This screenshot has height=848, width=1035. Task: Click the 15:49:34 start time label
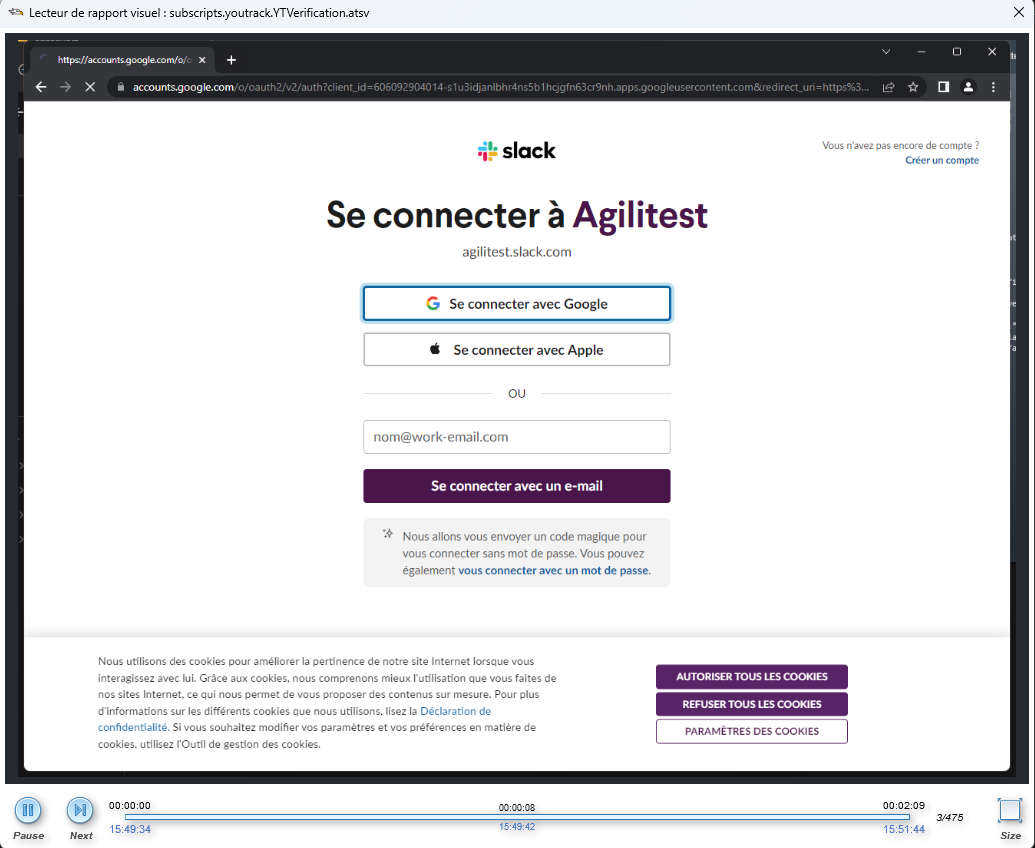tap(130, 830)
